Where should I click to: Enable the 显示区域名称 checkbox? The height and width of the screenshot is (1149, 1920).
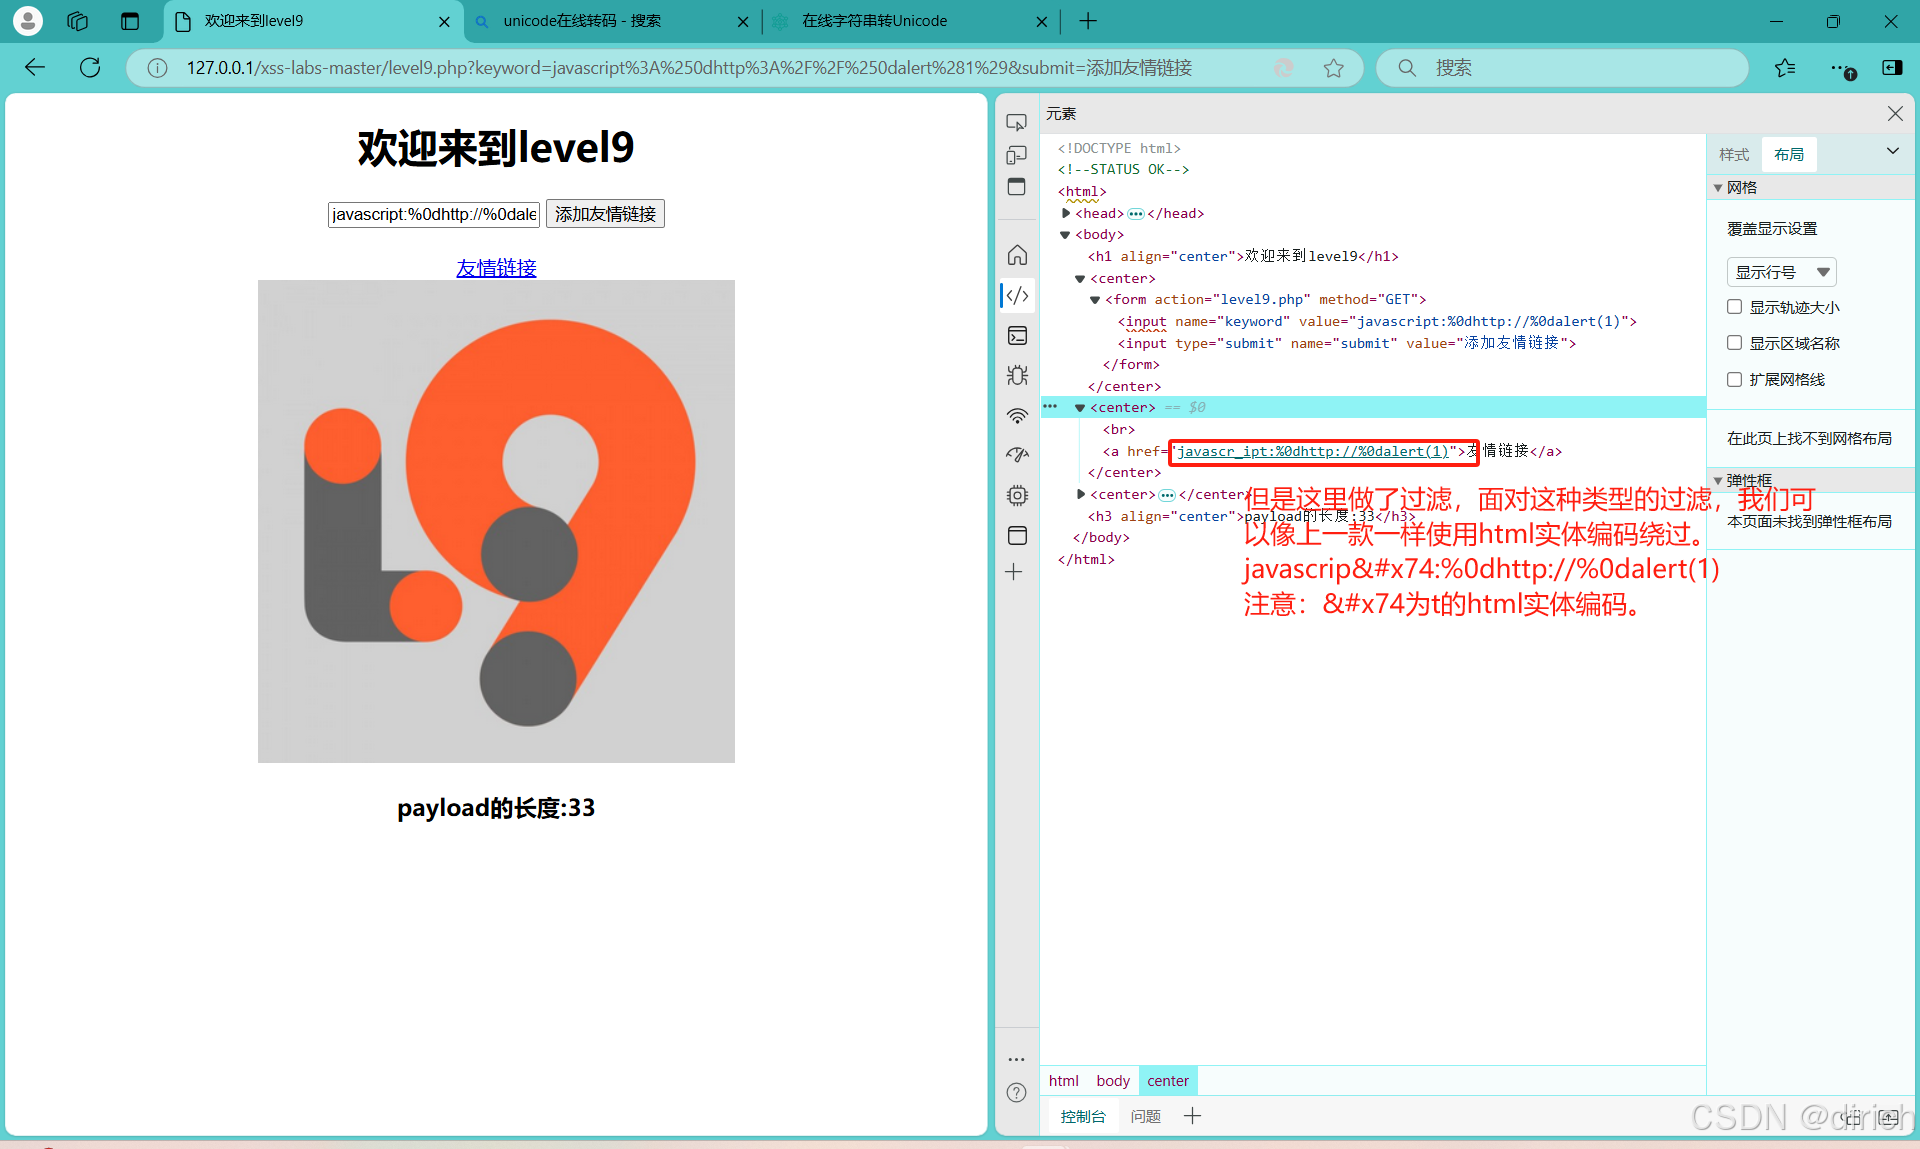(x=1734, y=343)
